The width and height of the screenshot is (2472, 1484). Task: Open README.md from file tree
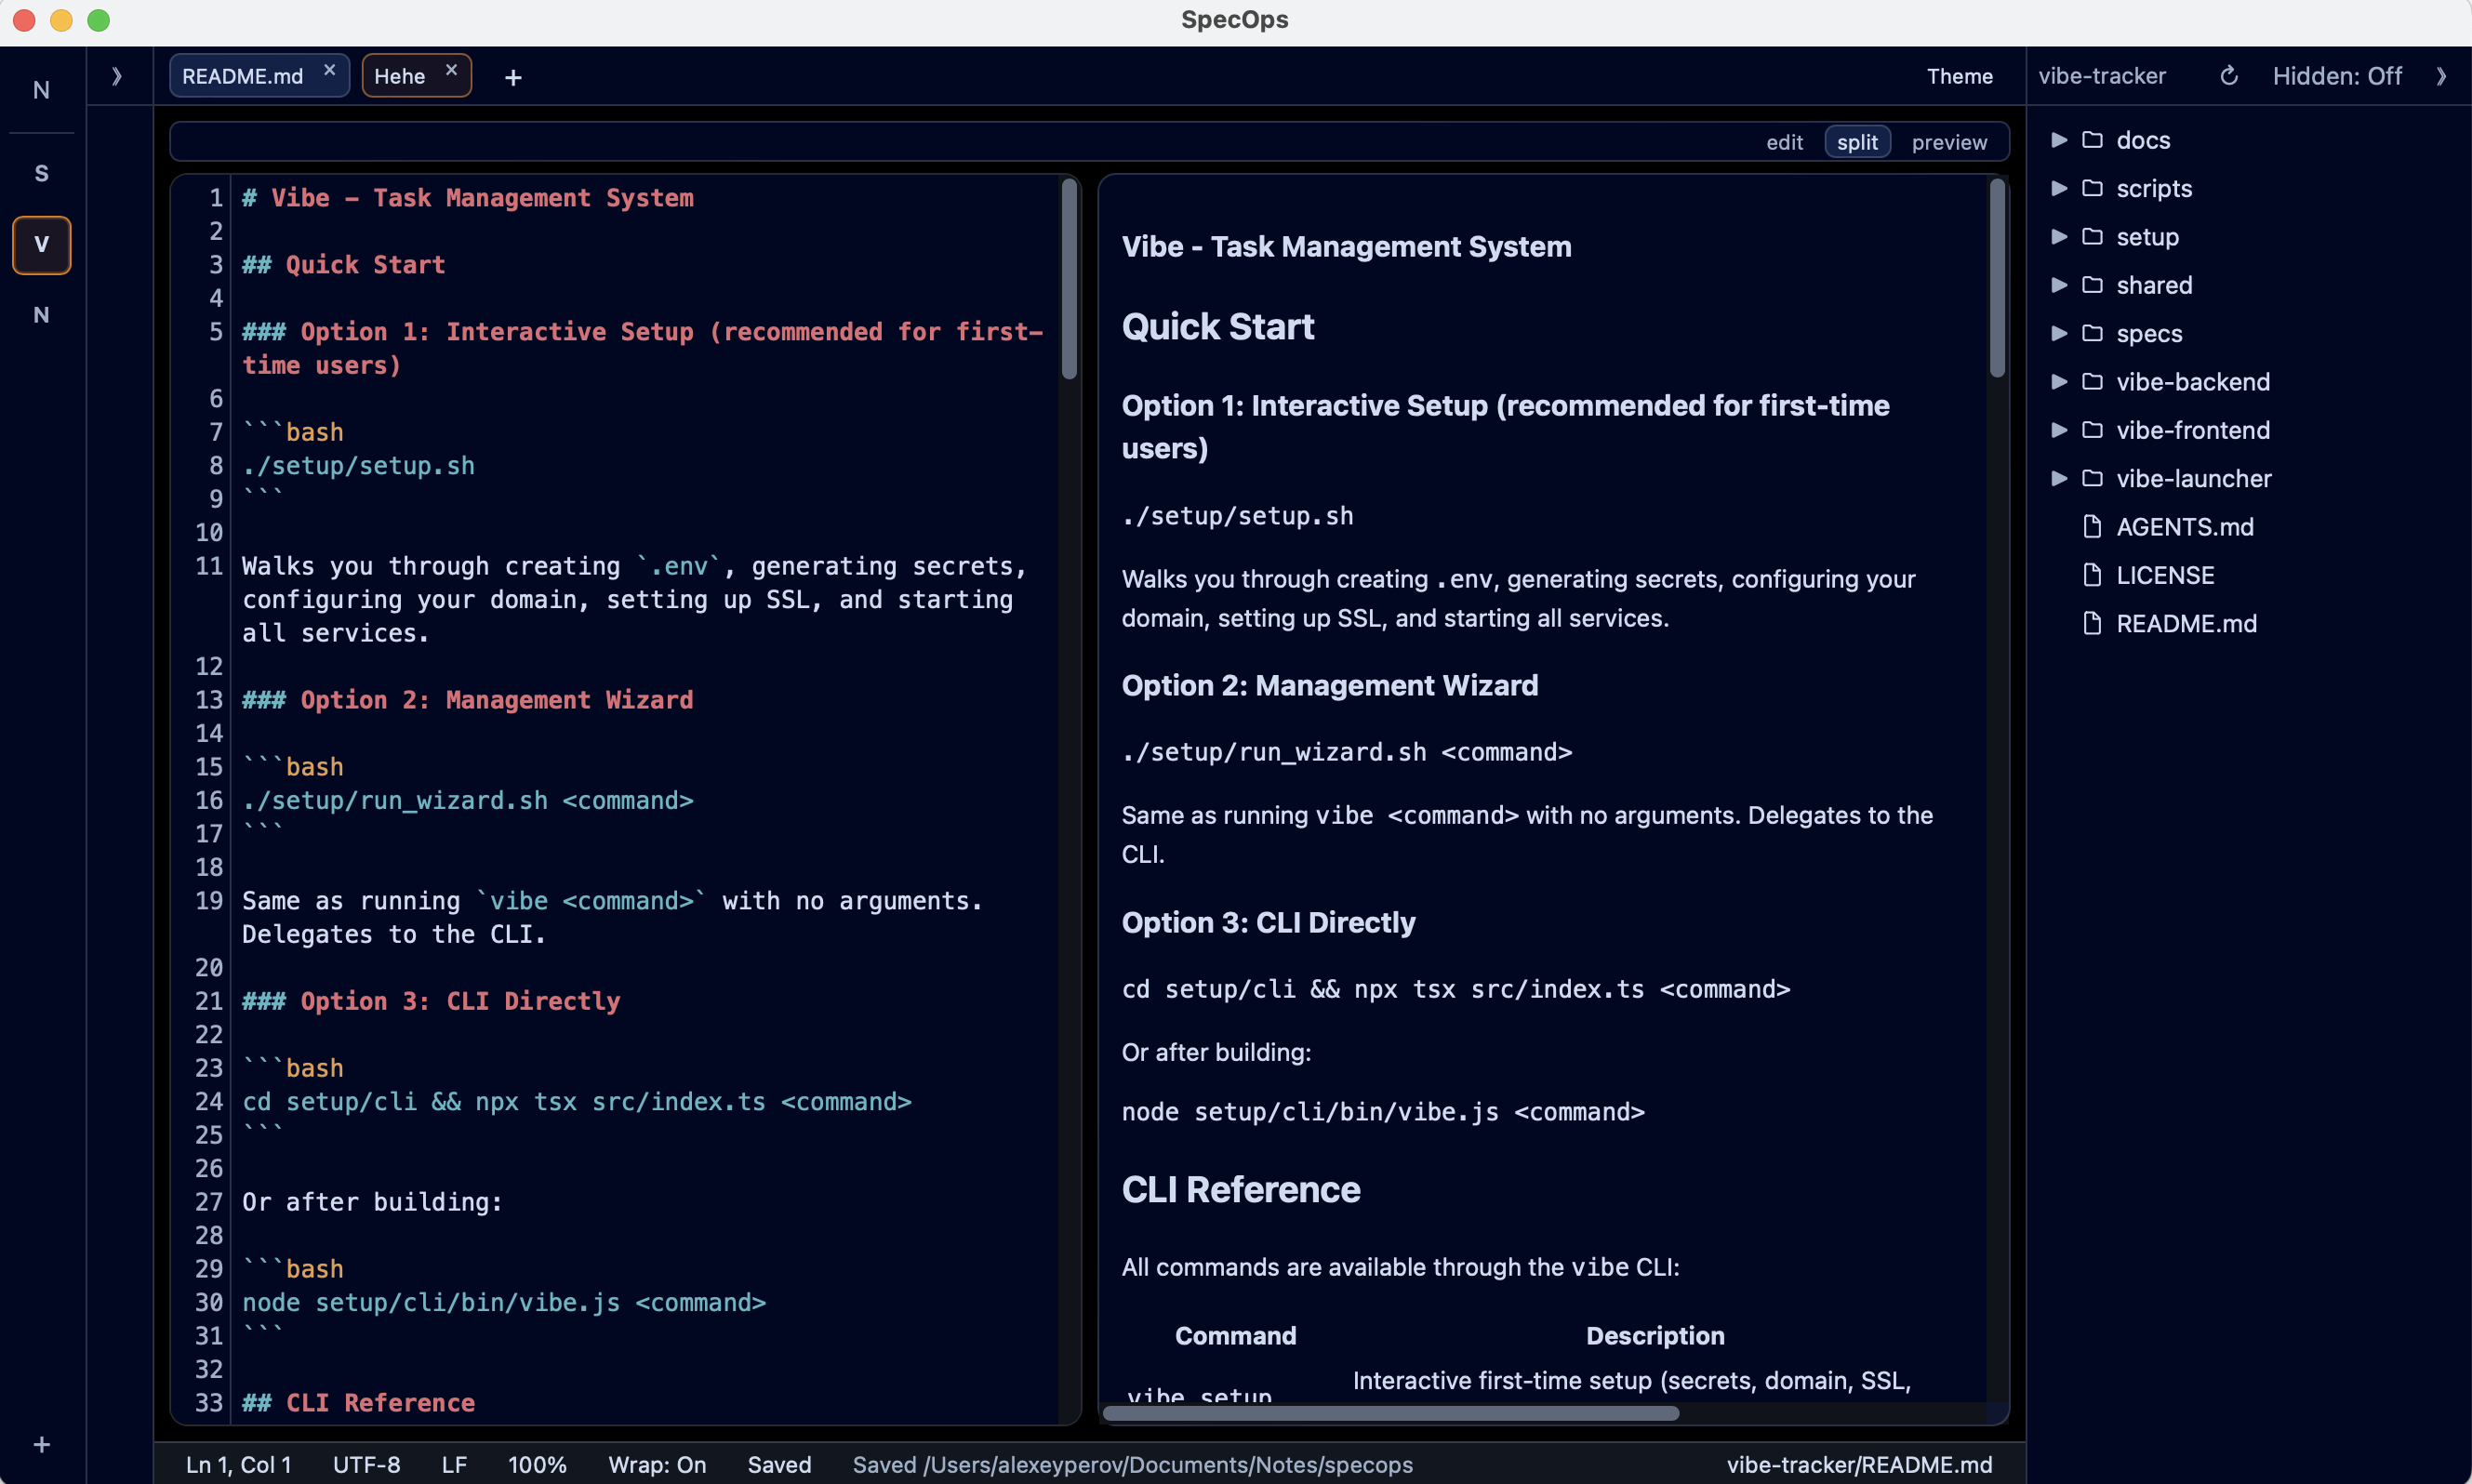(x=2186, y=624)
